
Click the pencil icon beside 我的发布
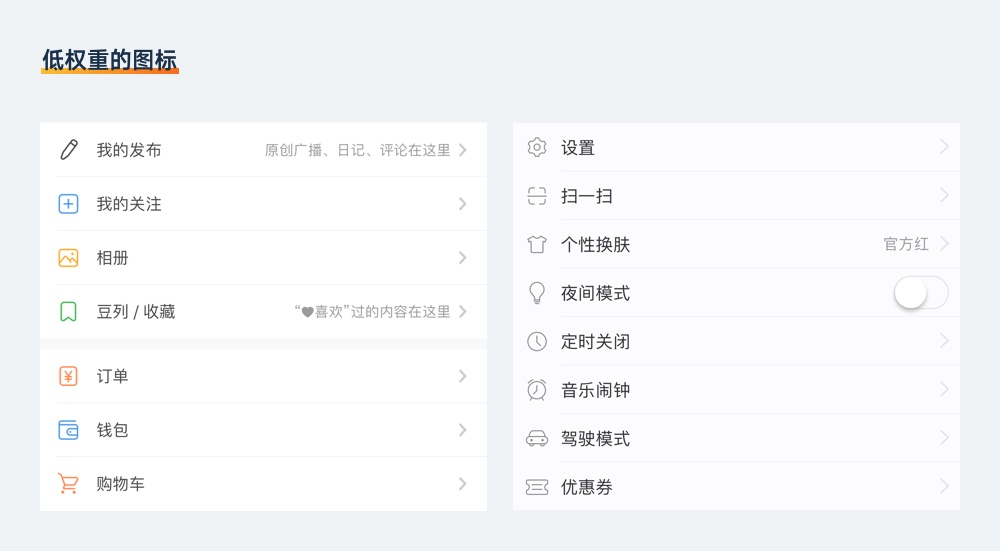click(x=68, y=150)
